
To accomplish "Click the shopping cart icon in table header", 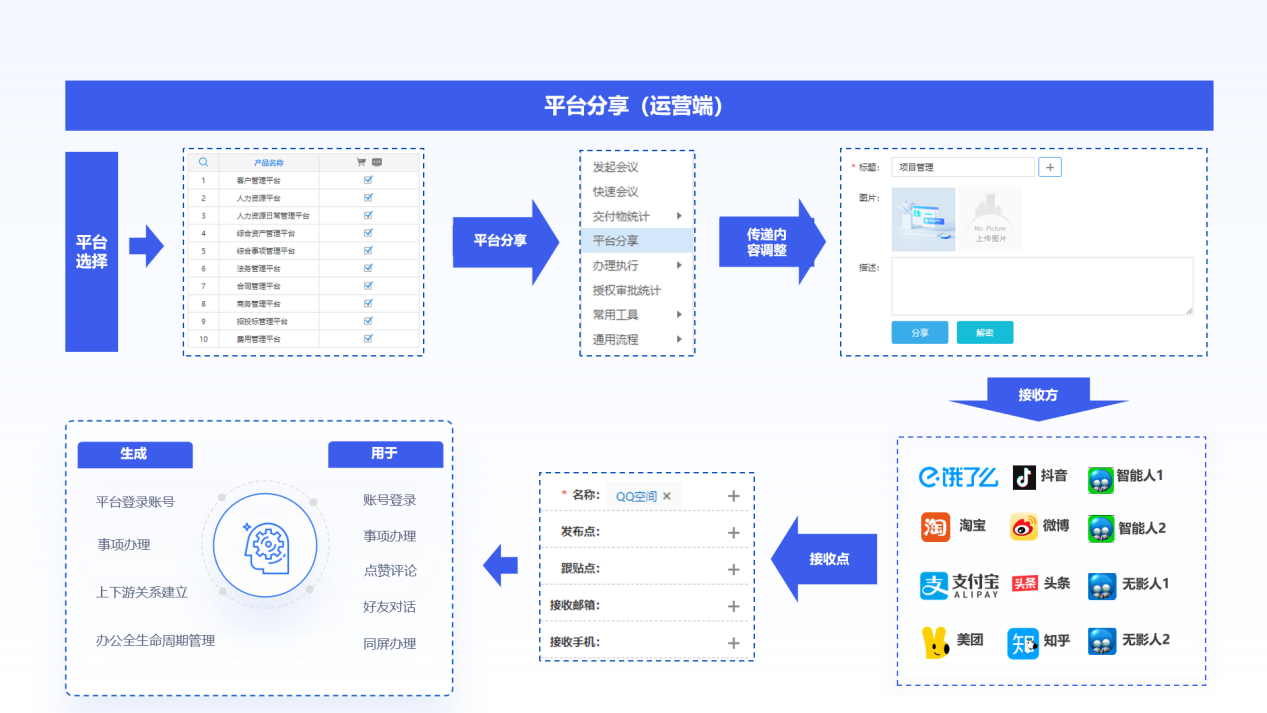I will pos(361,162).
